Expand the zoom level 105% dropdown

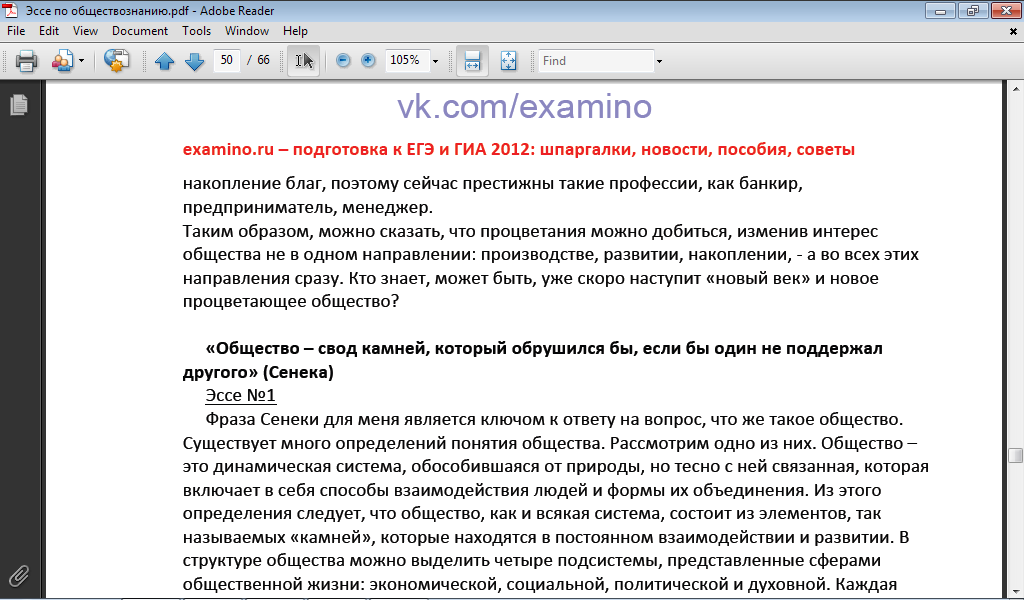tap(435, 61)
